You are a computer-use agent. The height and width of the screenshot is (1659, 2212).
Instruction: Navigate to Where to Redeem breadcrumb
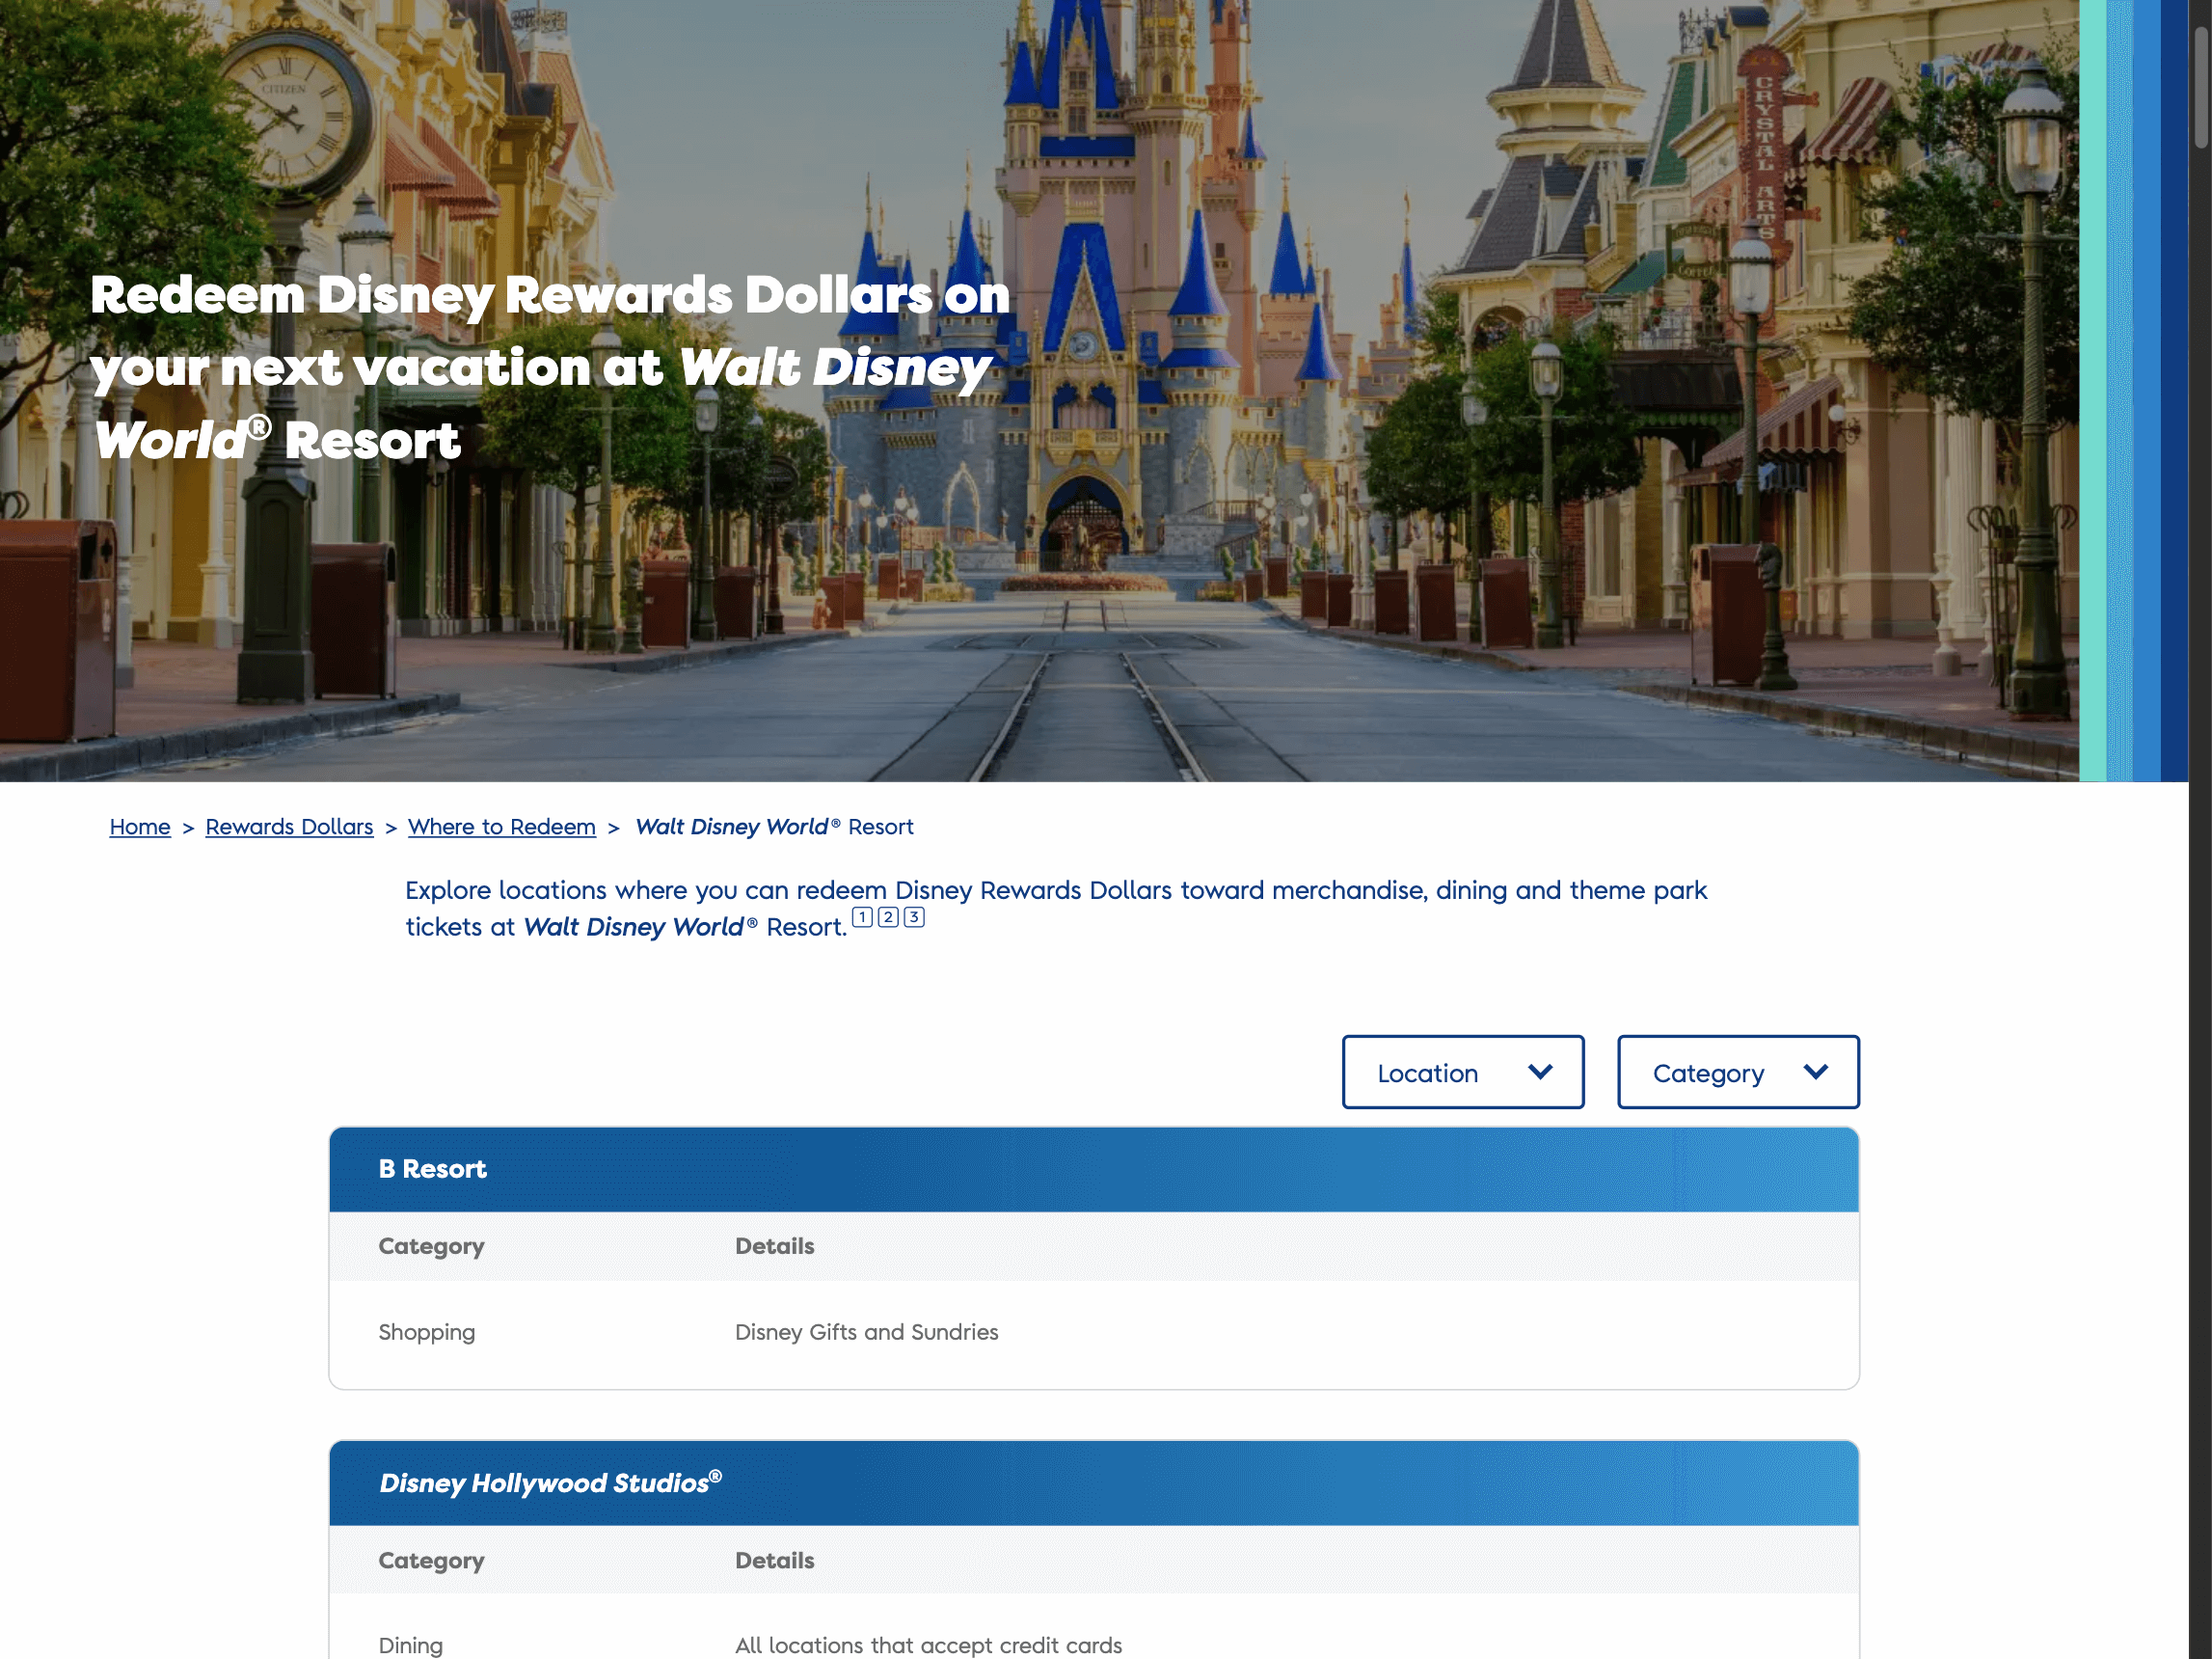point(501,827)
